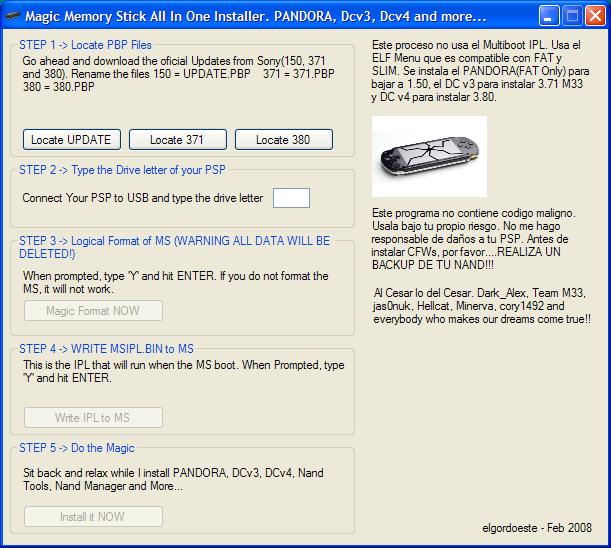Click the cracked PSP image
Image resolution: width=611 pixels, height=548 pixels.
429,156
